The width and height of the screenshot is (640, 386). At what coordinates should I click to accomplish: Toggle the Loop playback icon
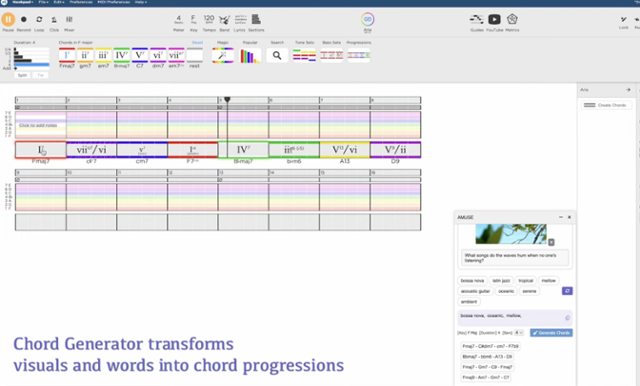(x=39, y=19)
